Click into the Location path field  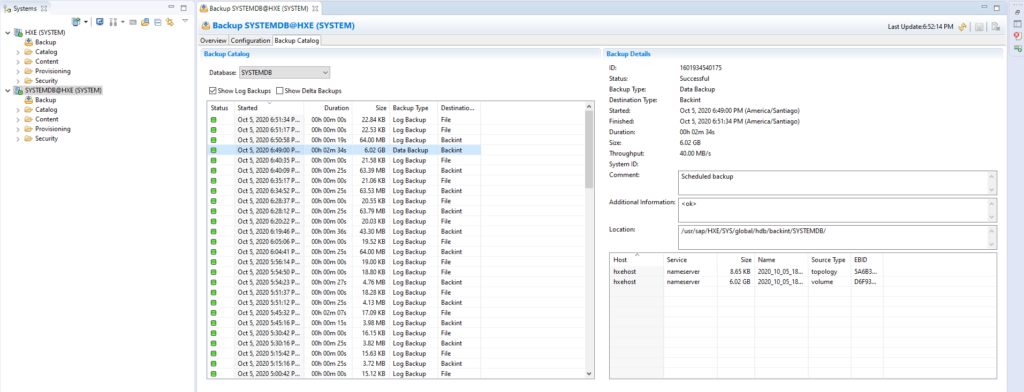[x=837, y=237]
